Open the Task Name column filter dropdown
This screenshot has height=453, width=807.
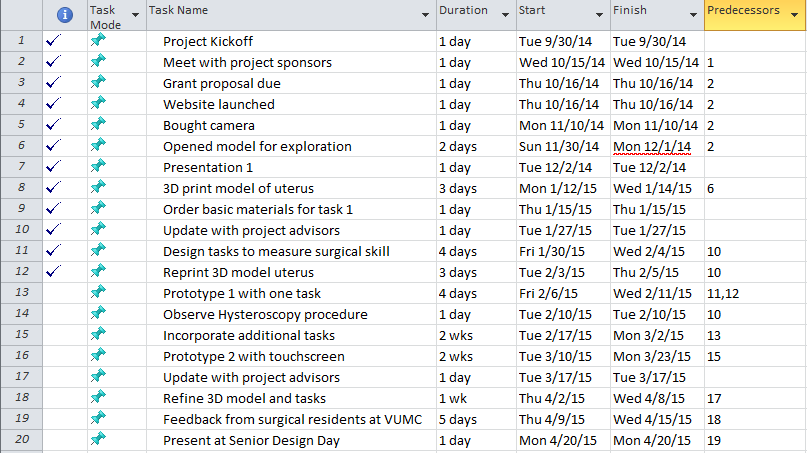coord(426,11)
